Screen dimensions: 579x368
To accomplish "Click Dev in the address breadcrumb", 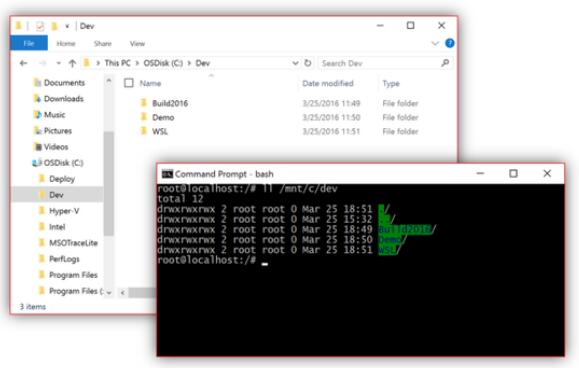I will click(202, 63).
